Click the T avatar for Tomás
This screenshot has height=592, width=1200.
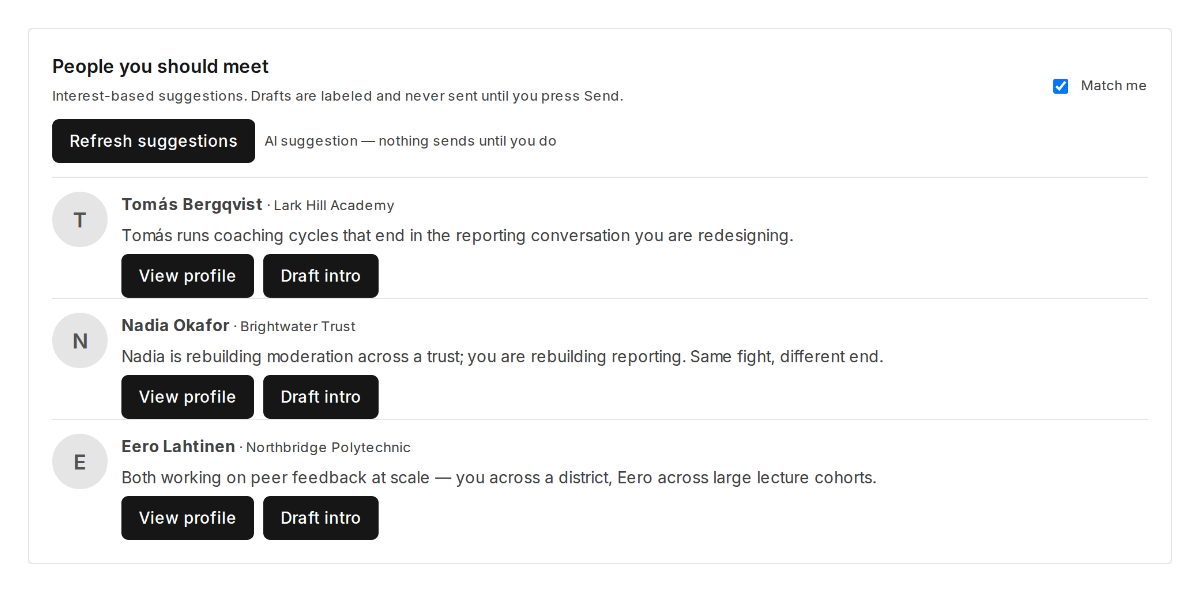[x=80, y=220]
